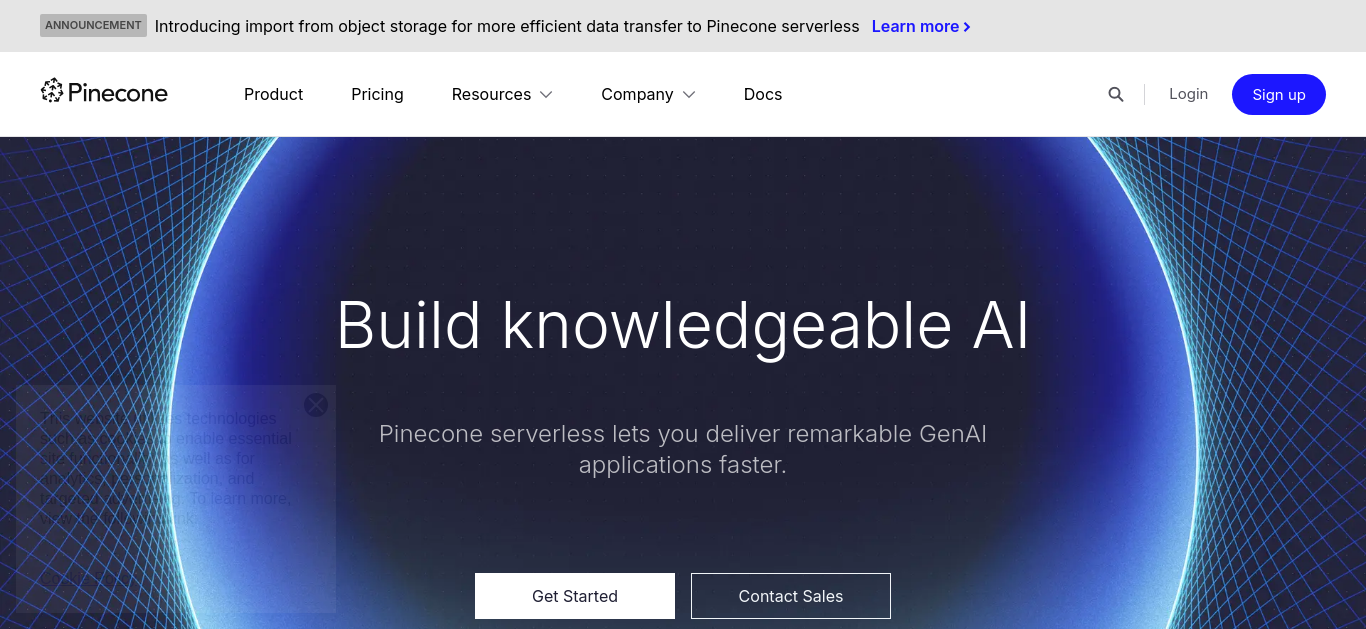This screenshot has height=629, width=1366.
Task: Open the site search magnifier icon
Action: [x=1116, y=94]
